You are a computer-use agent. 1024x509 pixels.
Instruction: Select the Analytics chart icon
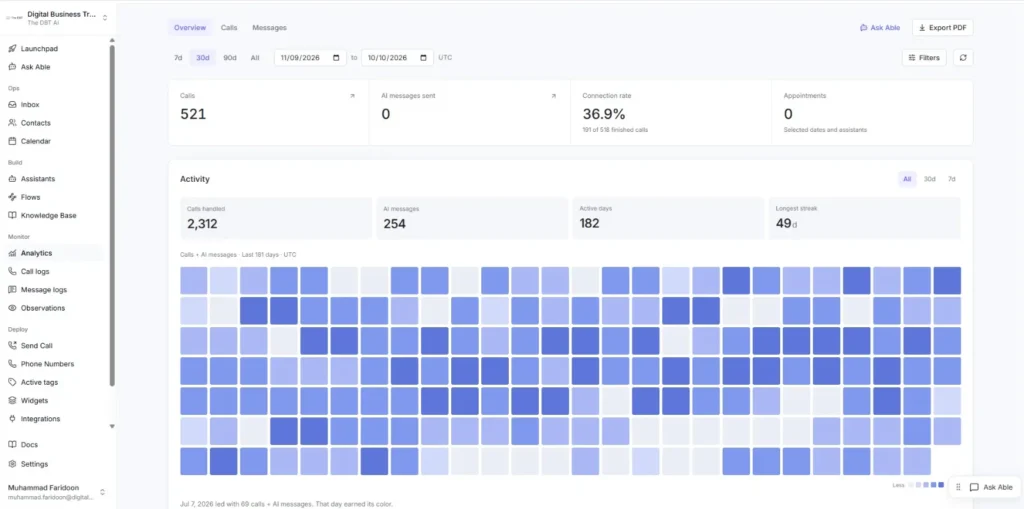pos(12,254)
